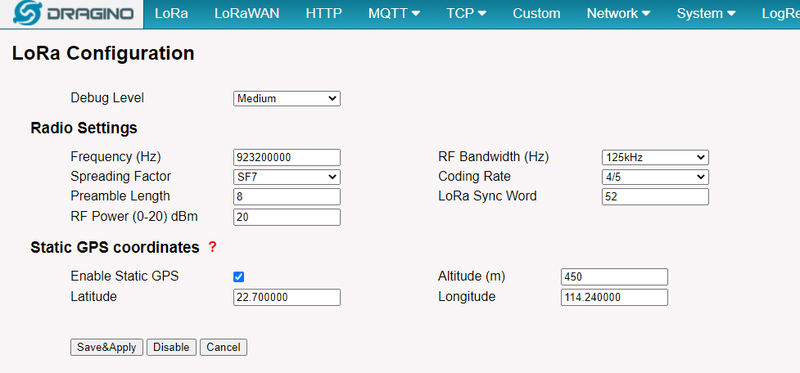Screen dimensions: 800x373
Task: Open the HTTP menu tab
Action: [324, 14]
